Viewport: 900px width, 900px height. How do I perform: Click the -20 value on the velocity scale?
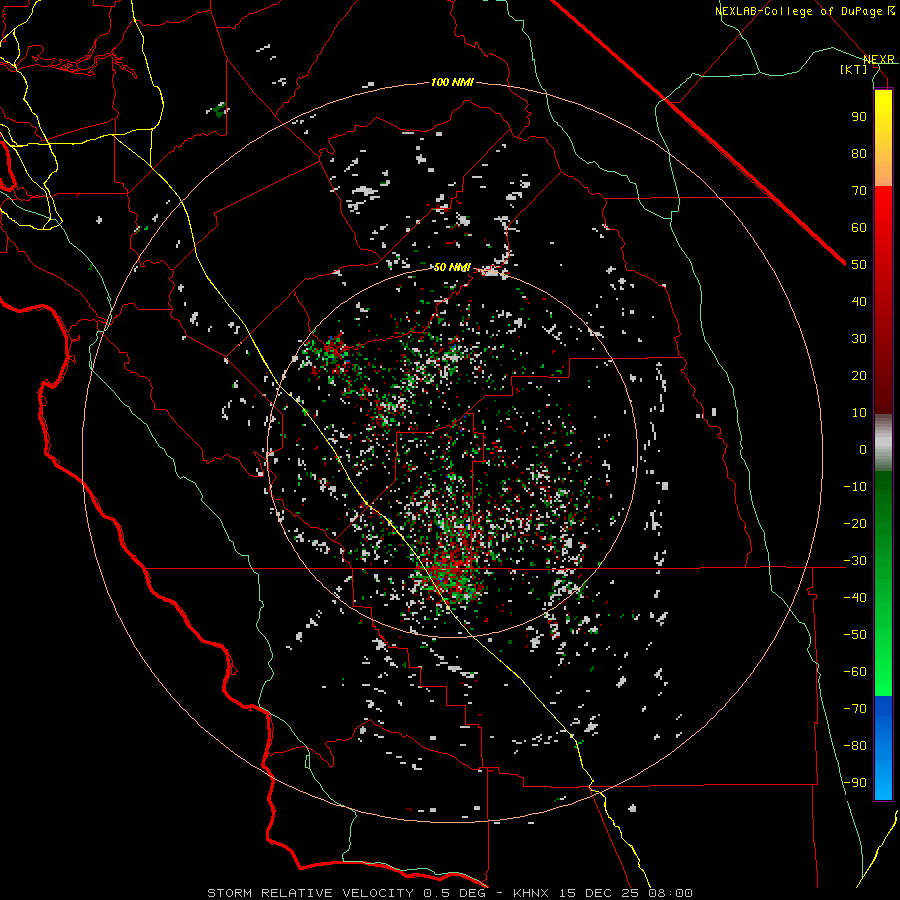click(x=855, y=523)
